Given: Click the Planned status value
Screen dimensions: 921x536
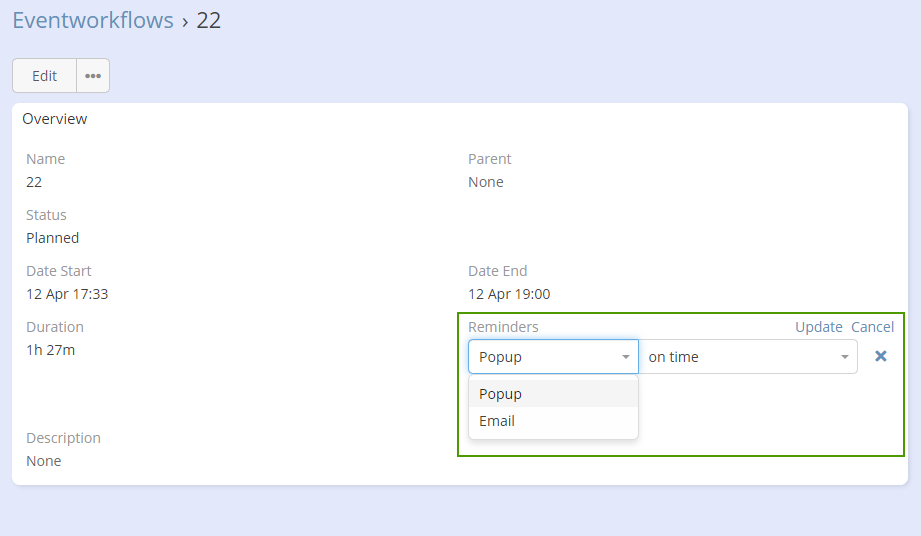Looking at the screenshot, I should tap(52, 238).
